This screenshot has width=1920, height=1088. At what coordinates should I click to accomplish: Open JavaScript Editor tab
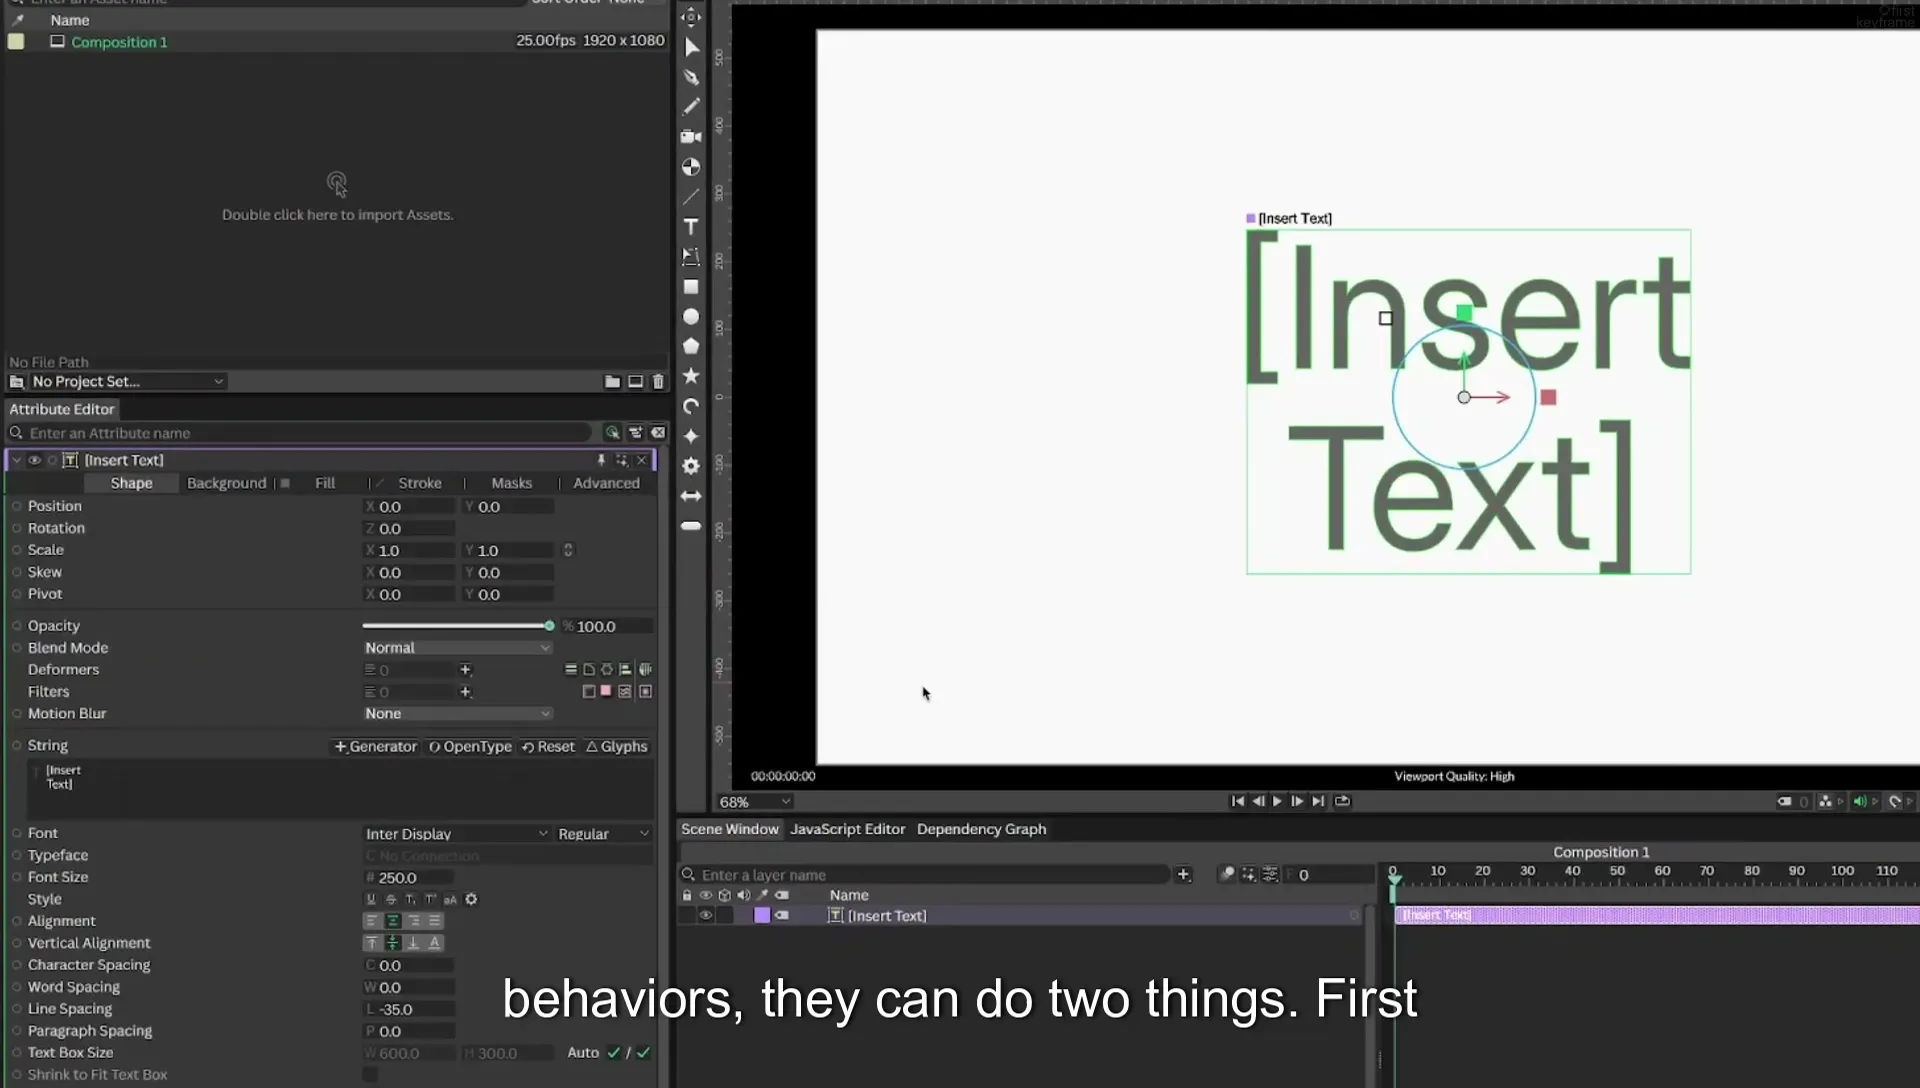pos(847,829)
